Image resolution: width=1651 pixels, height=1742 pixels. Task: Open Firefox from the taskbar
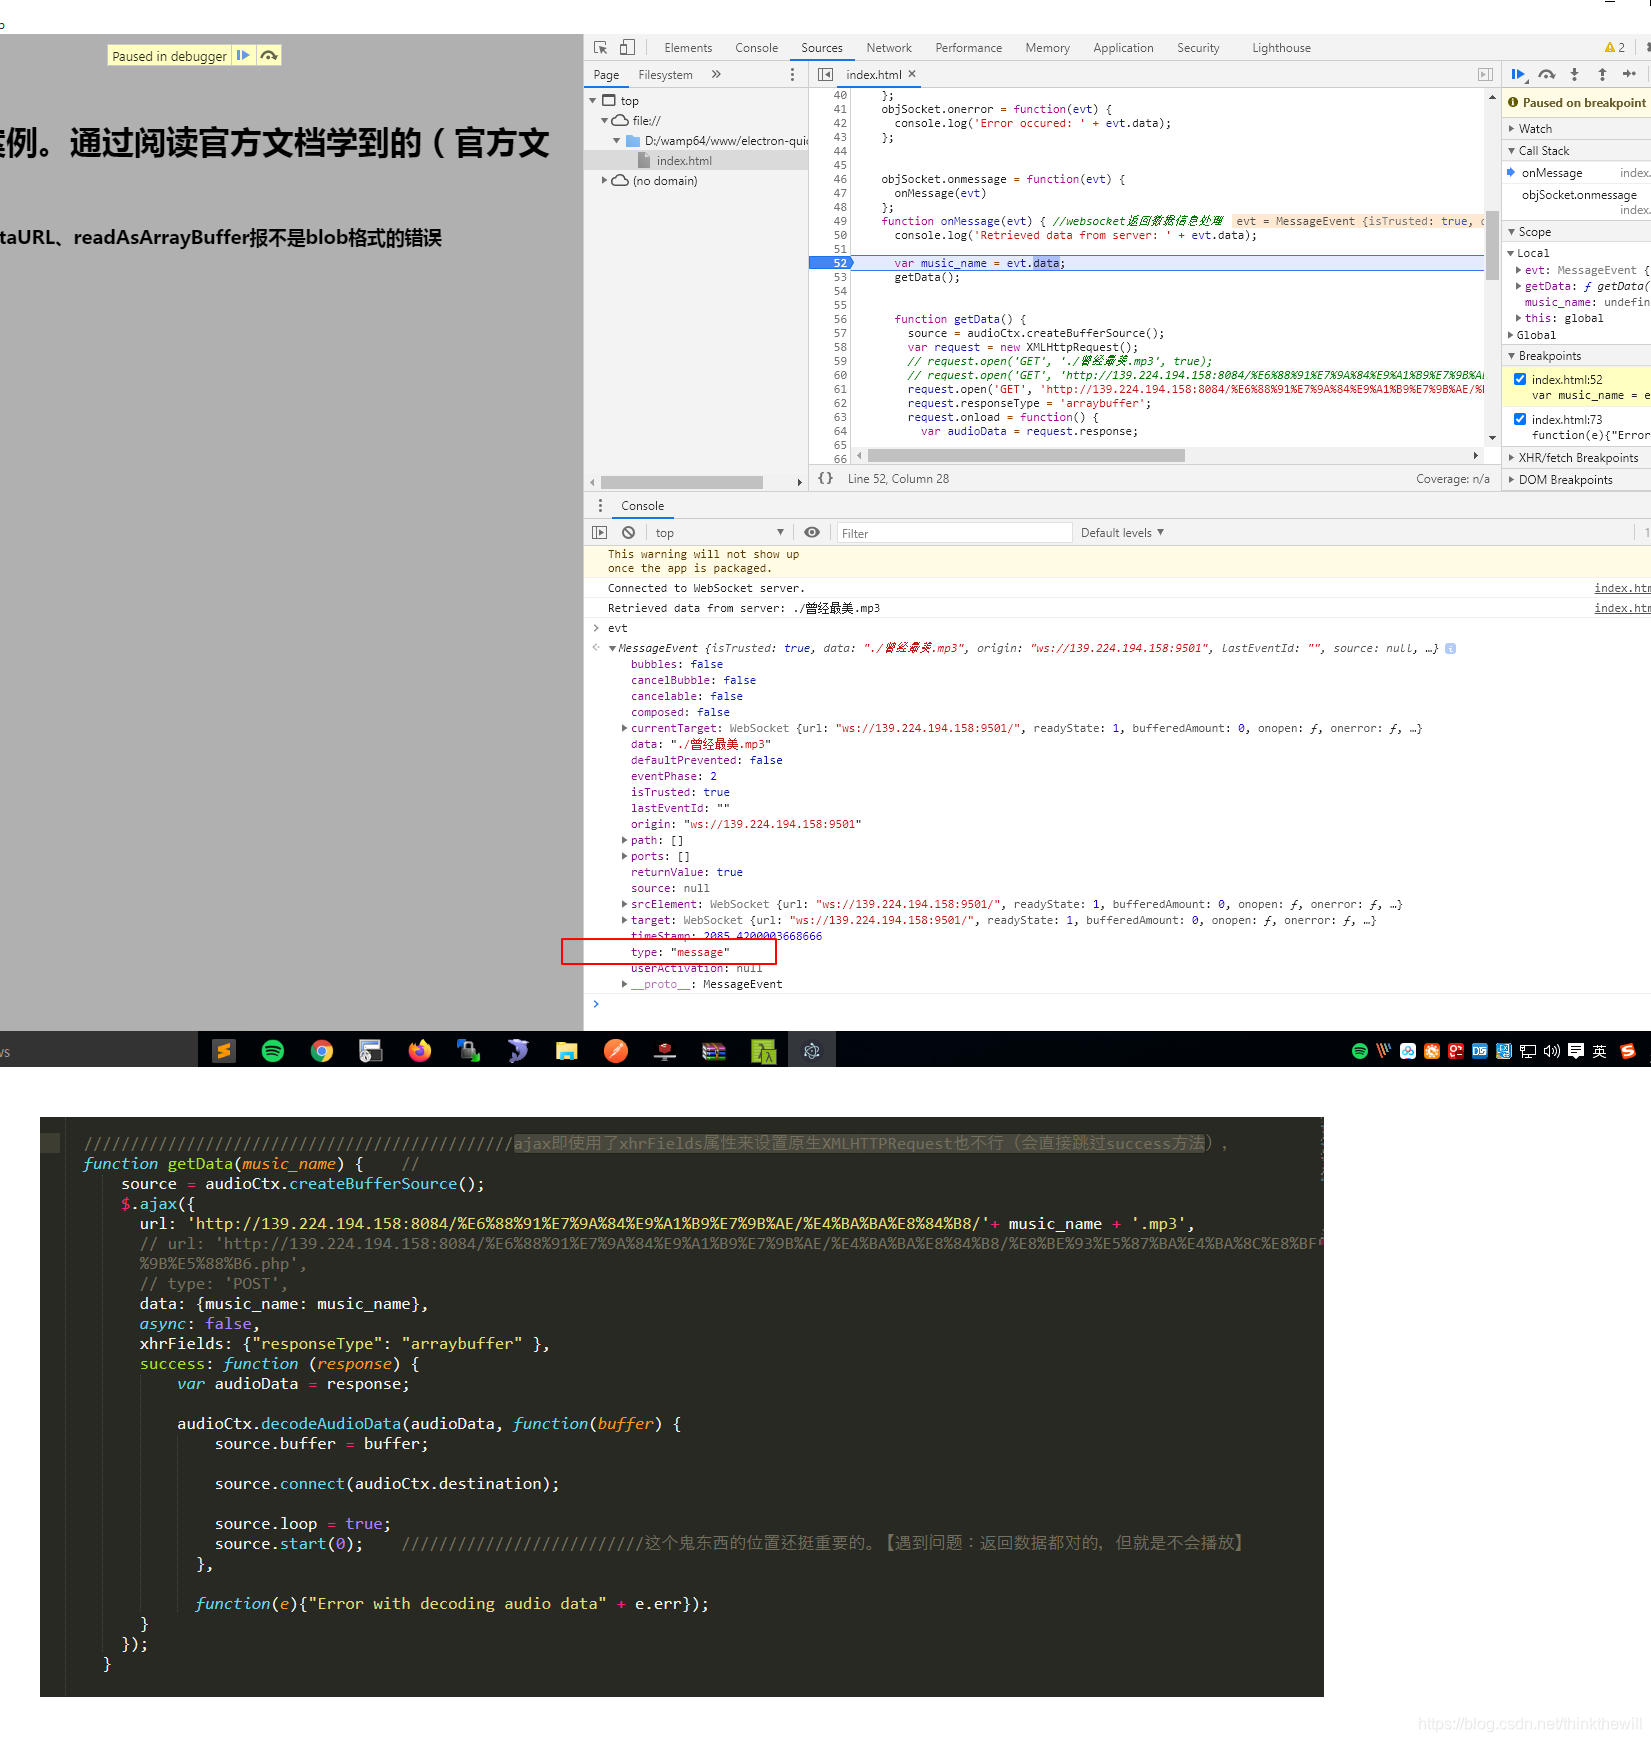(x=419, y=1050)
